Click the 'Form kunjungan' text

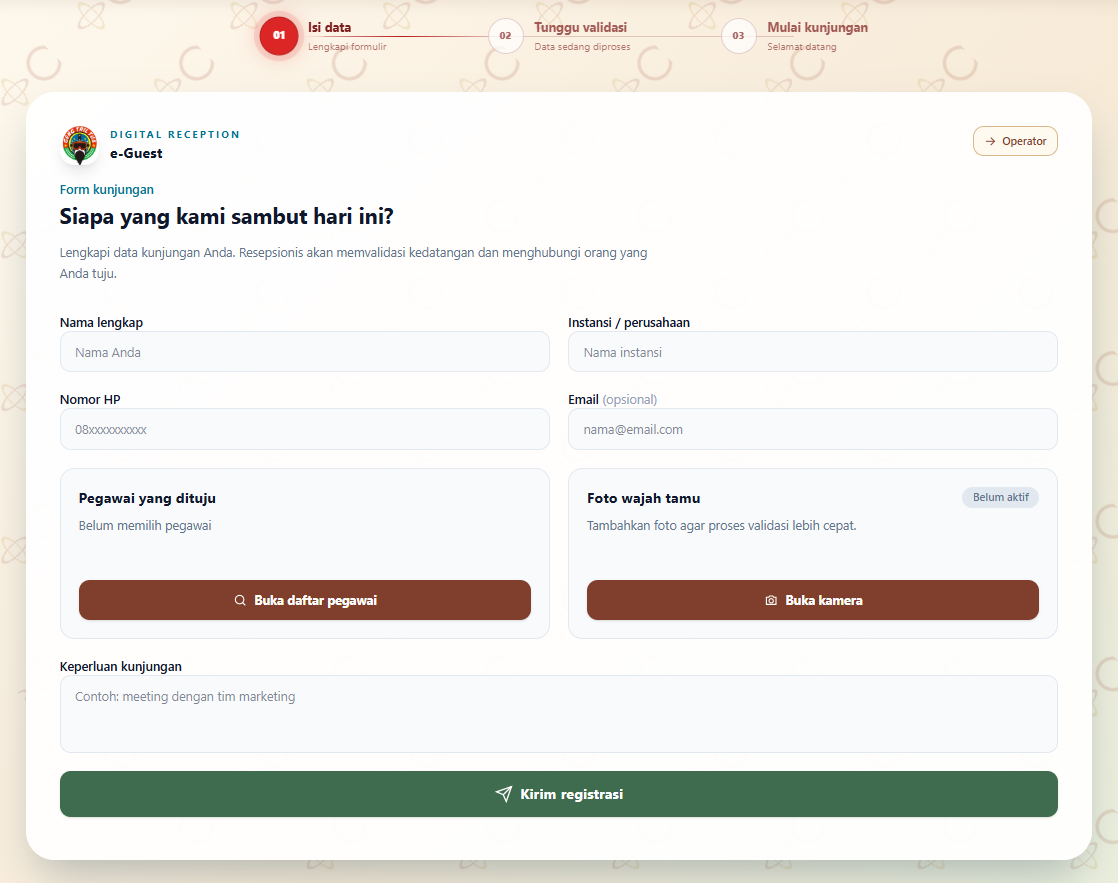107,190
